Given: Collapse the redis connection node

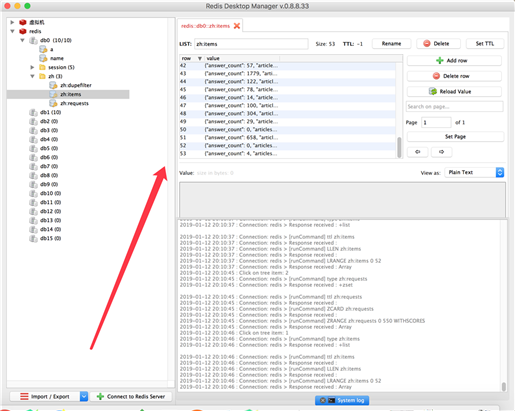Looking at the screenshot, I should [x=12, y=31].
